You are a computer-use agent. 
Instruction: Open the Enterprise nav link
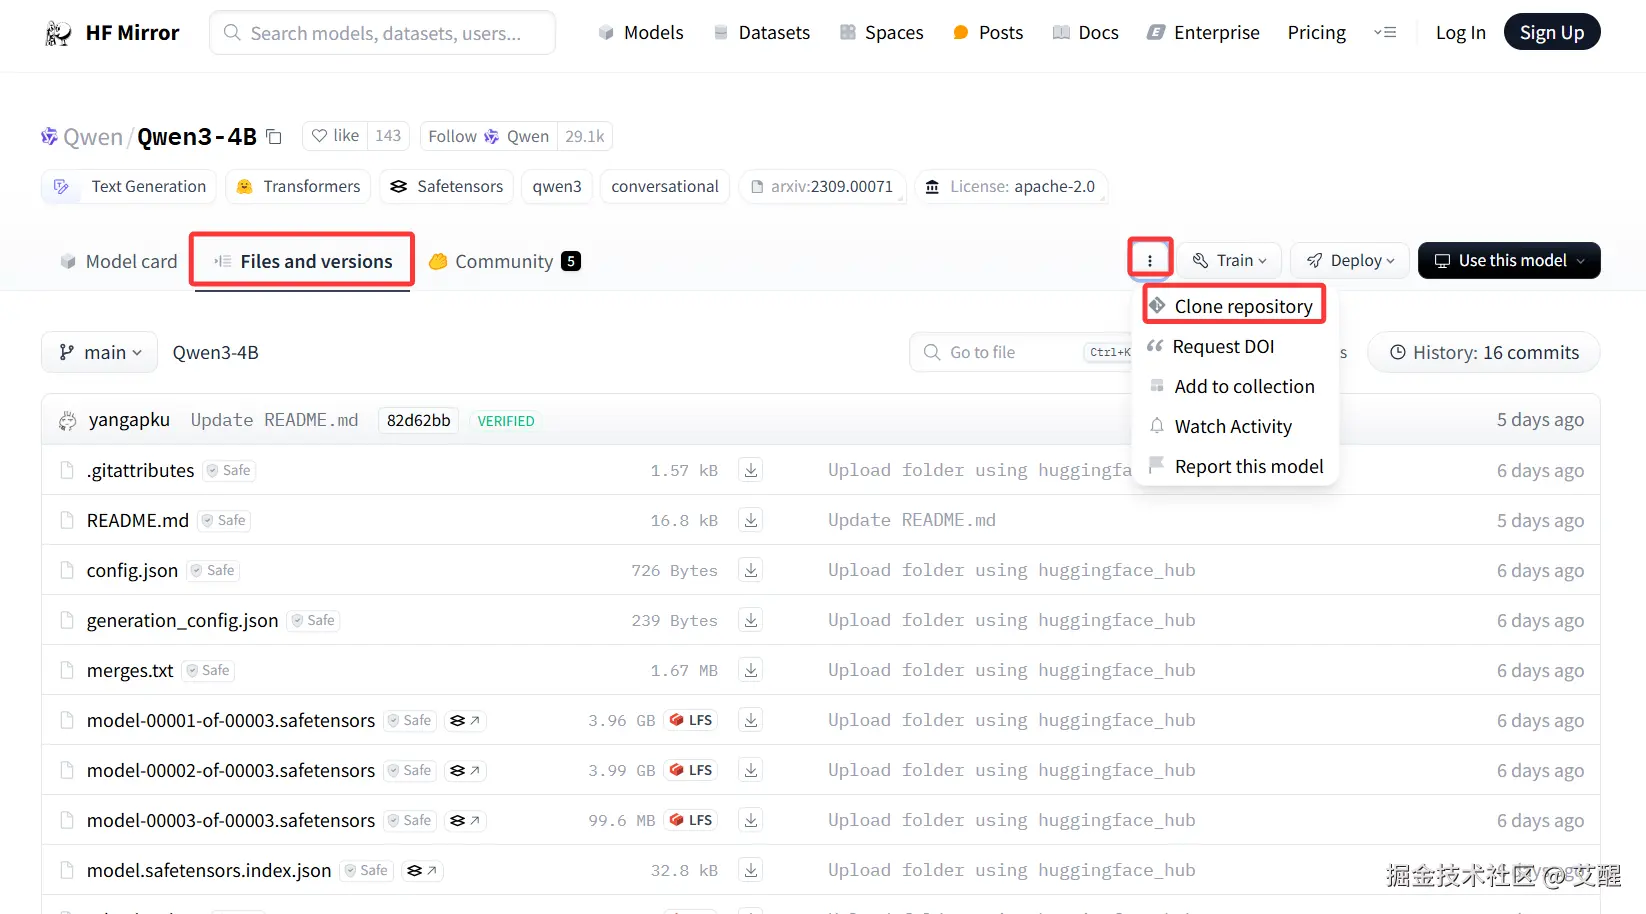(x=1204, y=33)
